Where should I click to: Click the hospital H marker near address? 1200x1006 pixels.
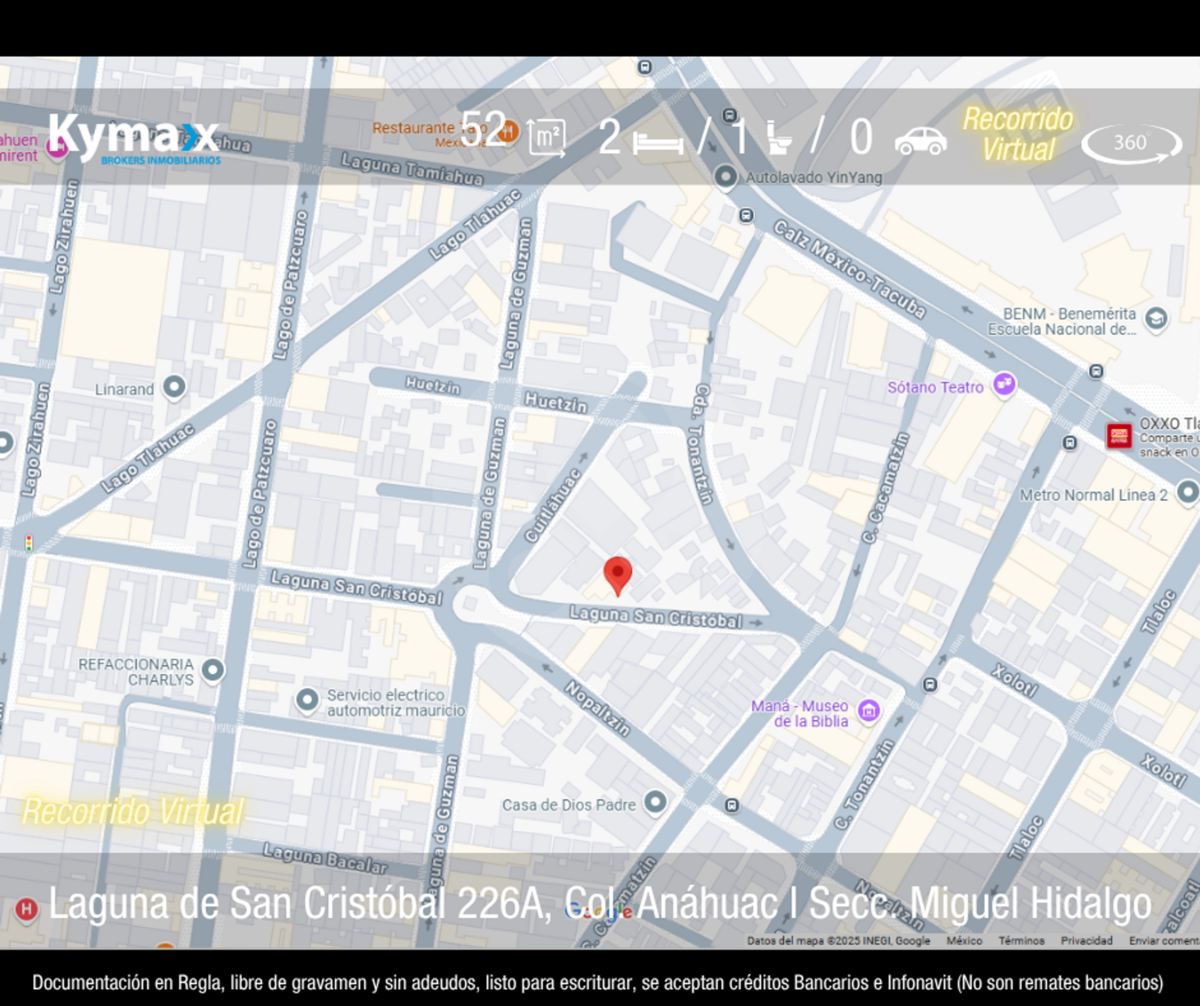click(27, 909)
